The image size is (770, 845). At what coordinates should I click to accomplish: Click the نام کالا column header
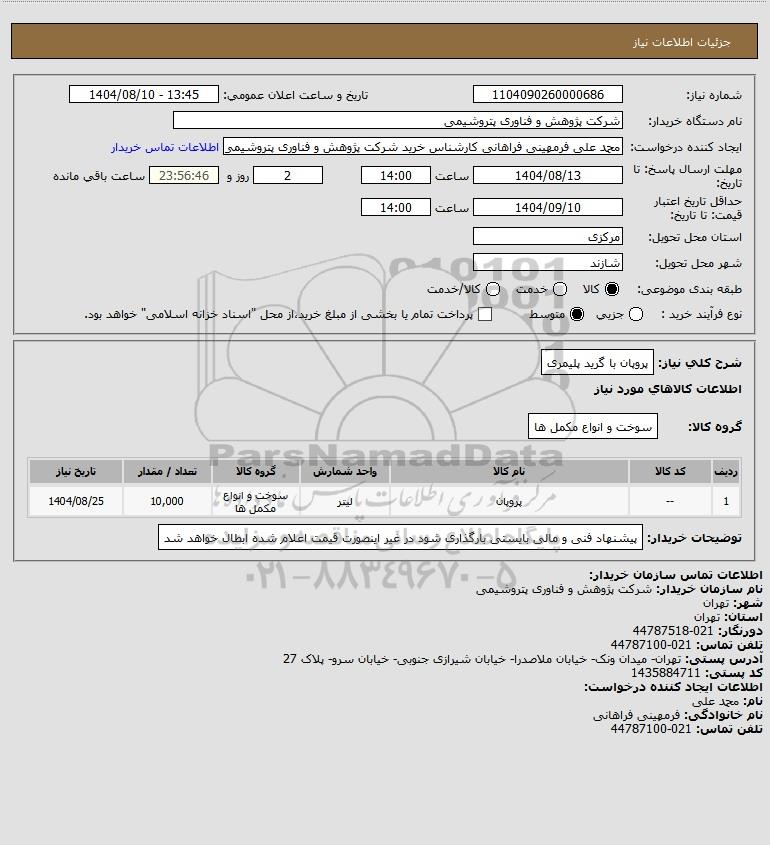(x=509, y=472)
